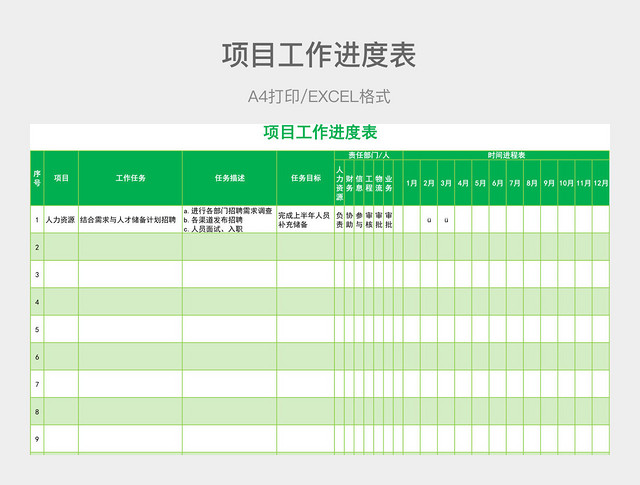Select the 审批 cell under 物流

click(x=379, y=220)
